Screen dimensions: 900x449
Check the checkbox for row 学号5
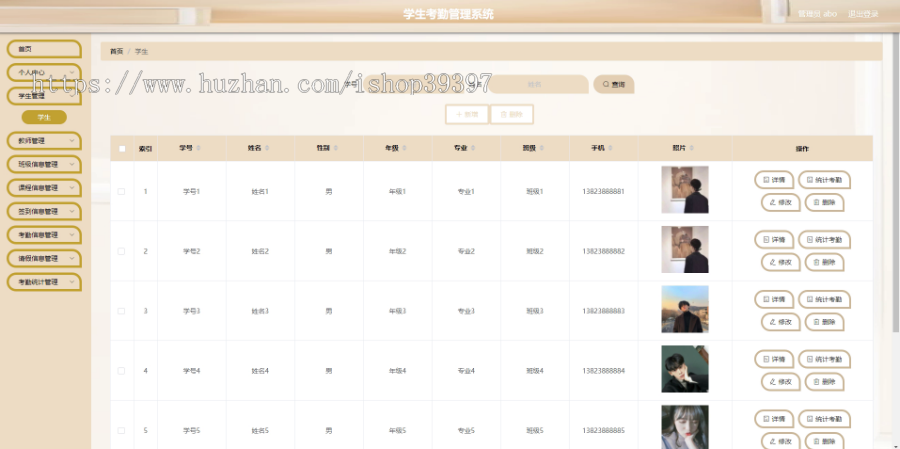pyautogui.click(x=121, y=430)
